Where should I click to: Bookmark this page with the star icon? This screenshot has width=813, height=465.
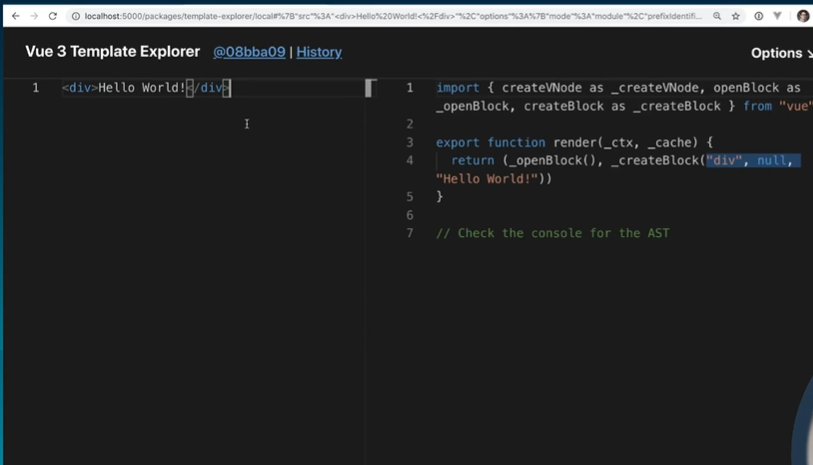(736, 16)
